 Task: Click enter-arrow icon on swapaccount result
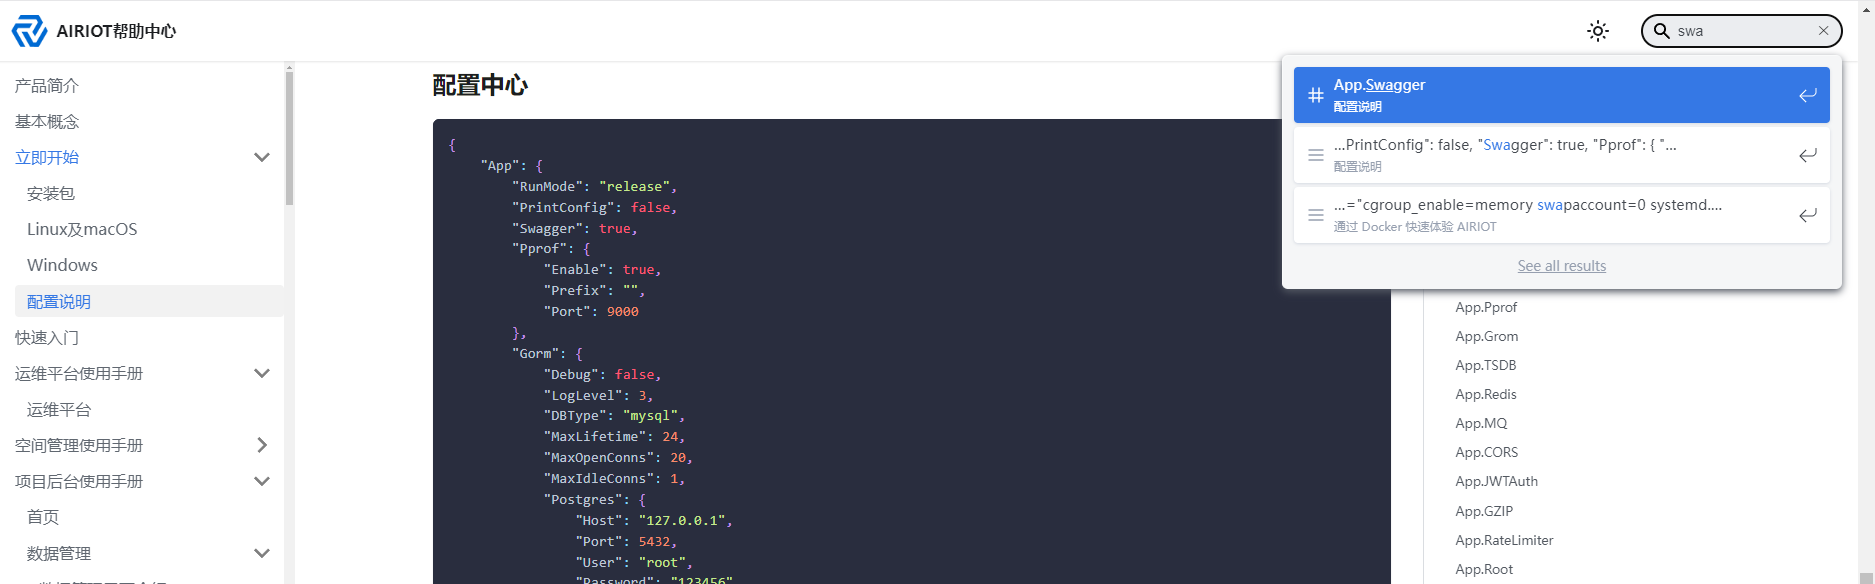1807,215
